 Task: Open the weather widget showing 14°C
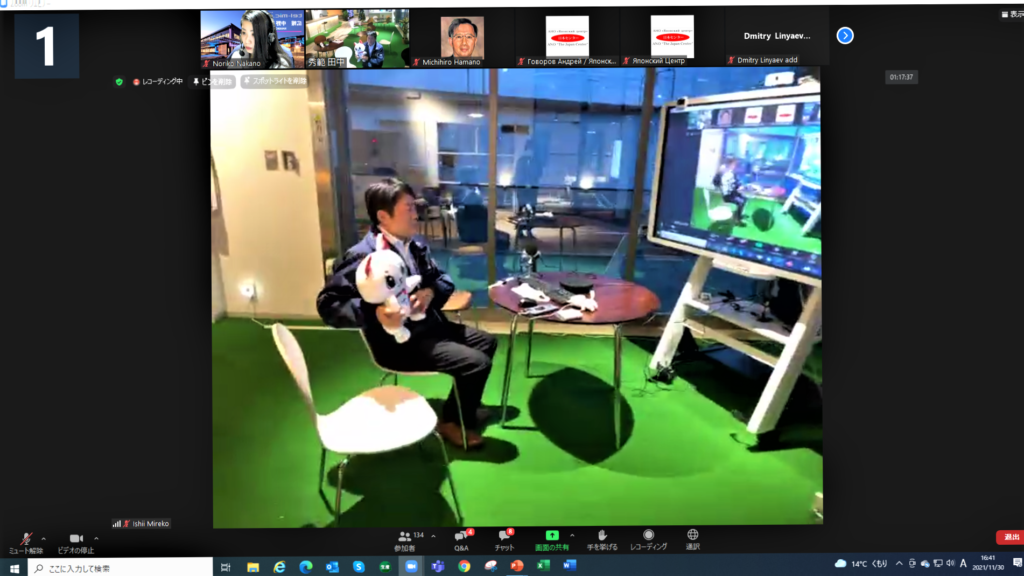pos(861,564)
